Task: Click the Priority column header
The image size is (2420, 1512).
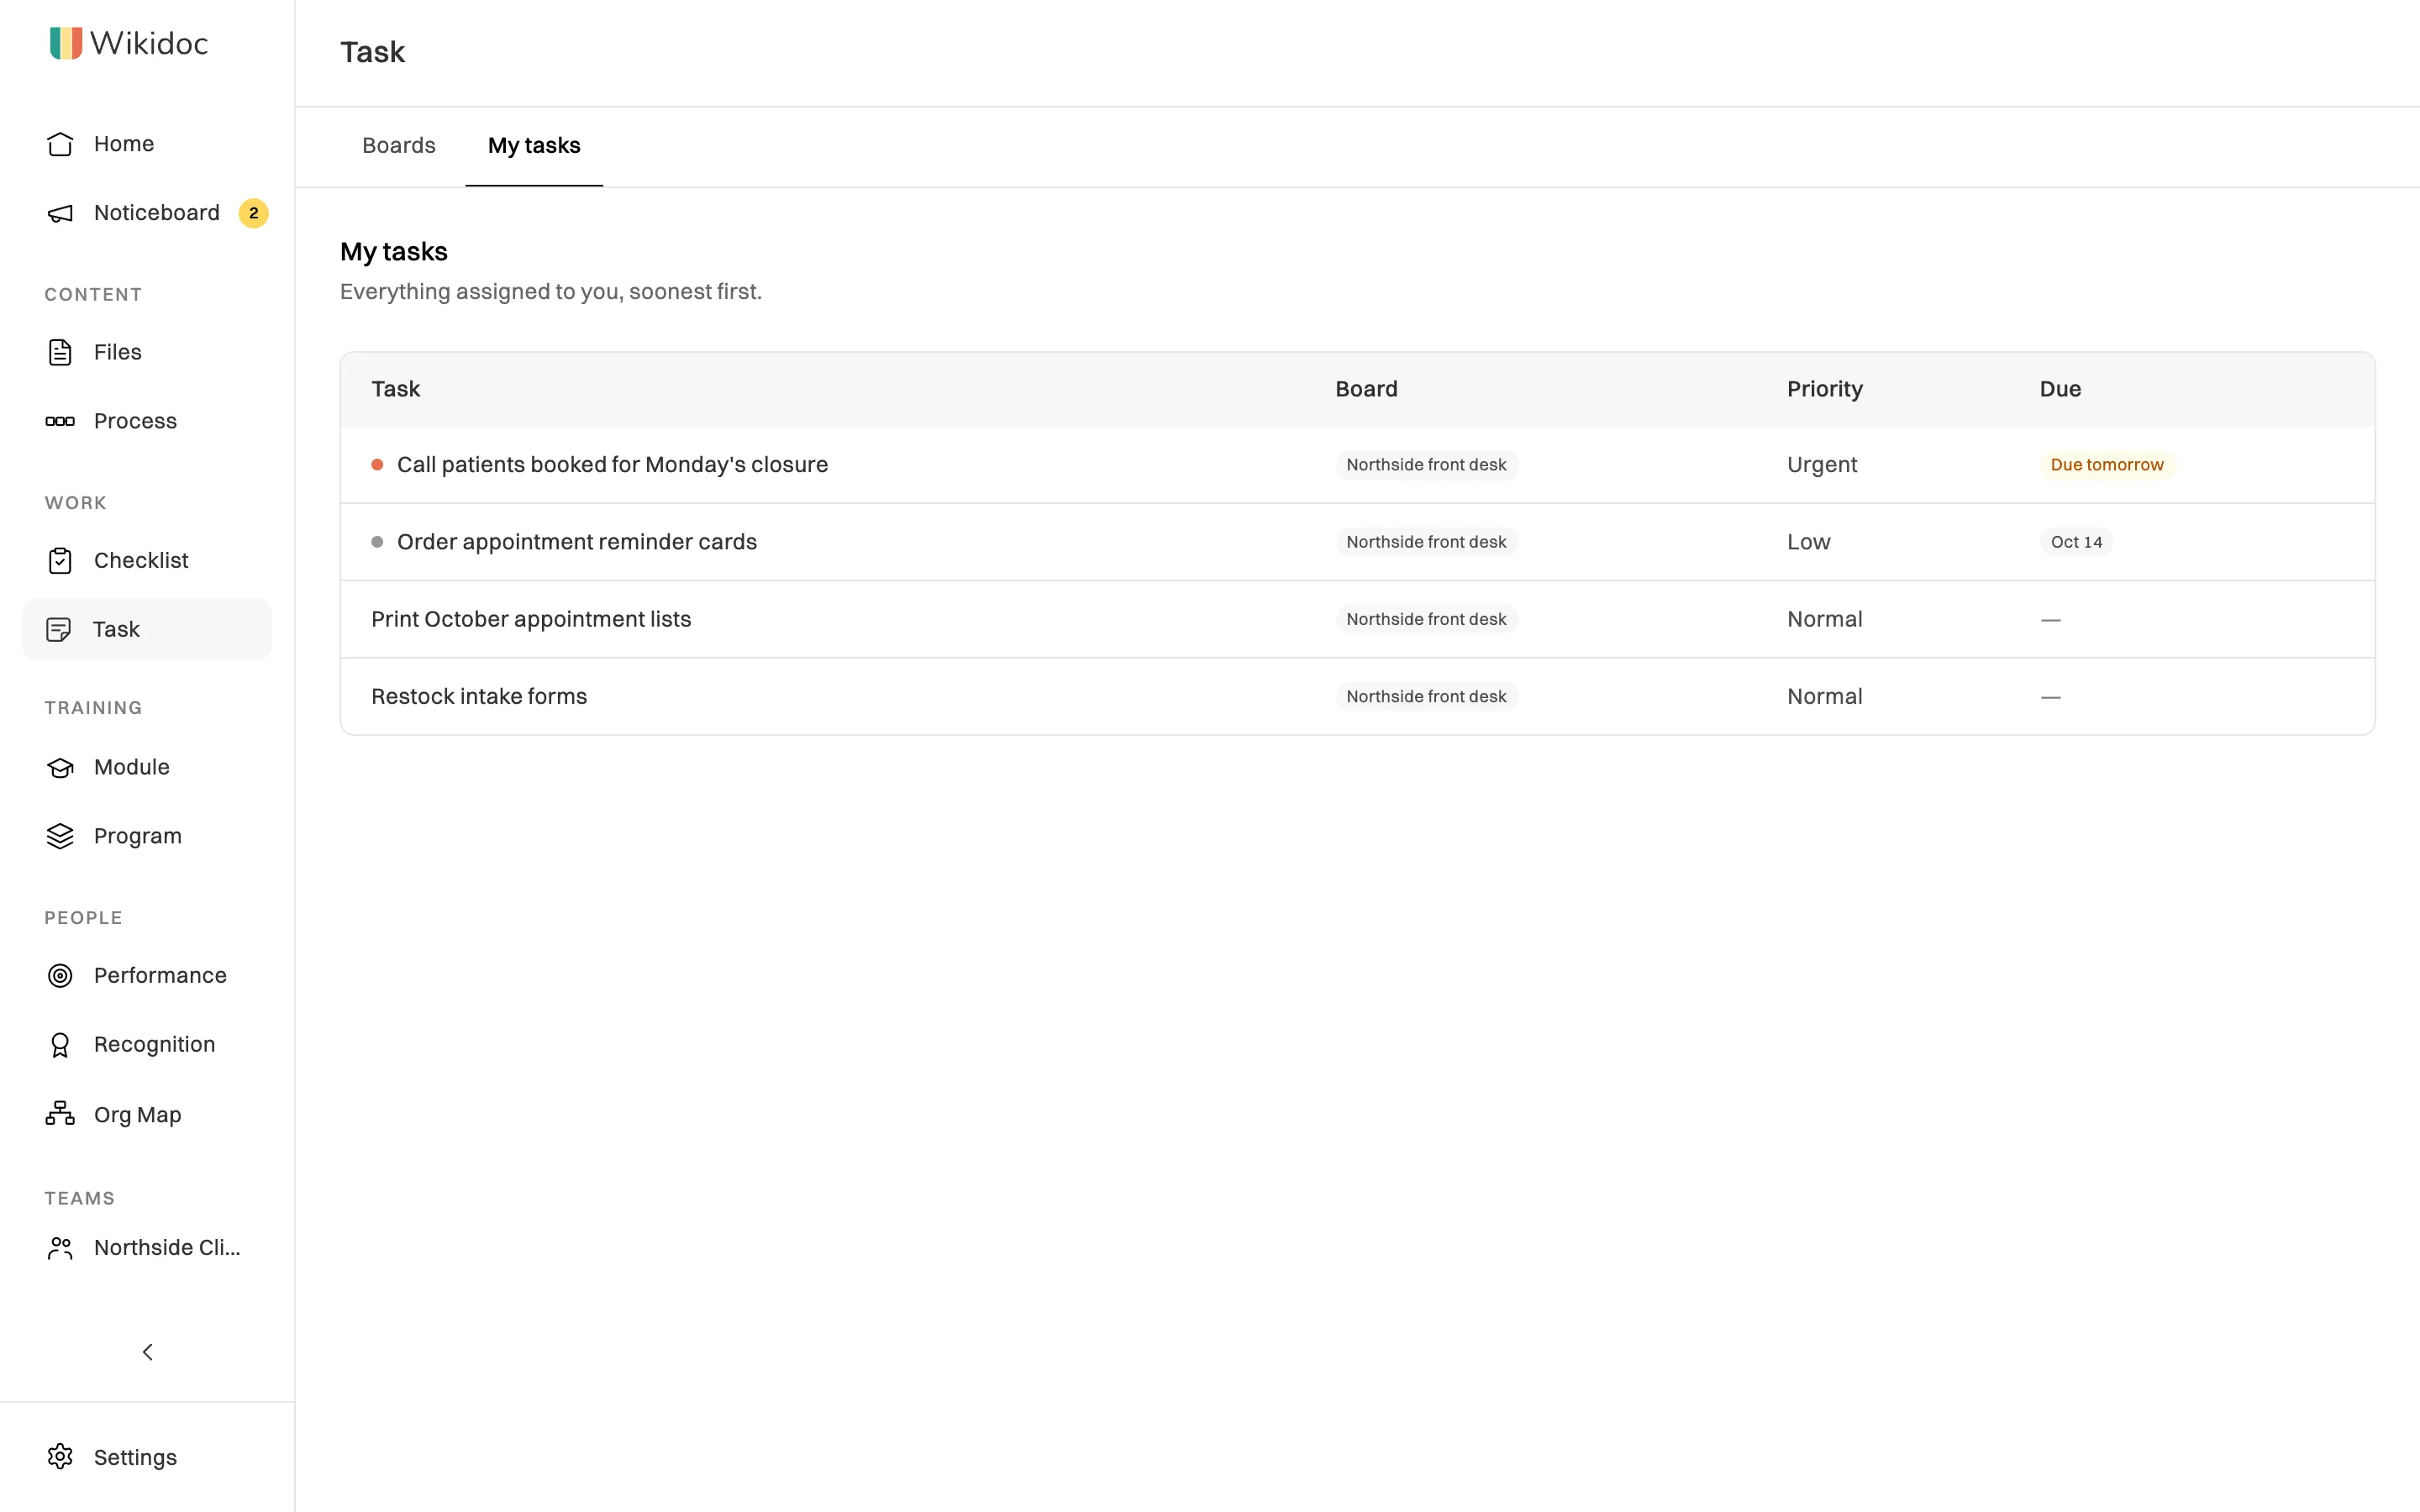Action: [x=1824, y=389]
